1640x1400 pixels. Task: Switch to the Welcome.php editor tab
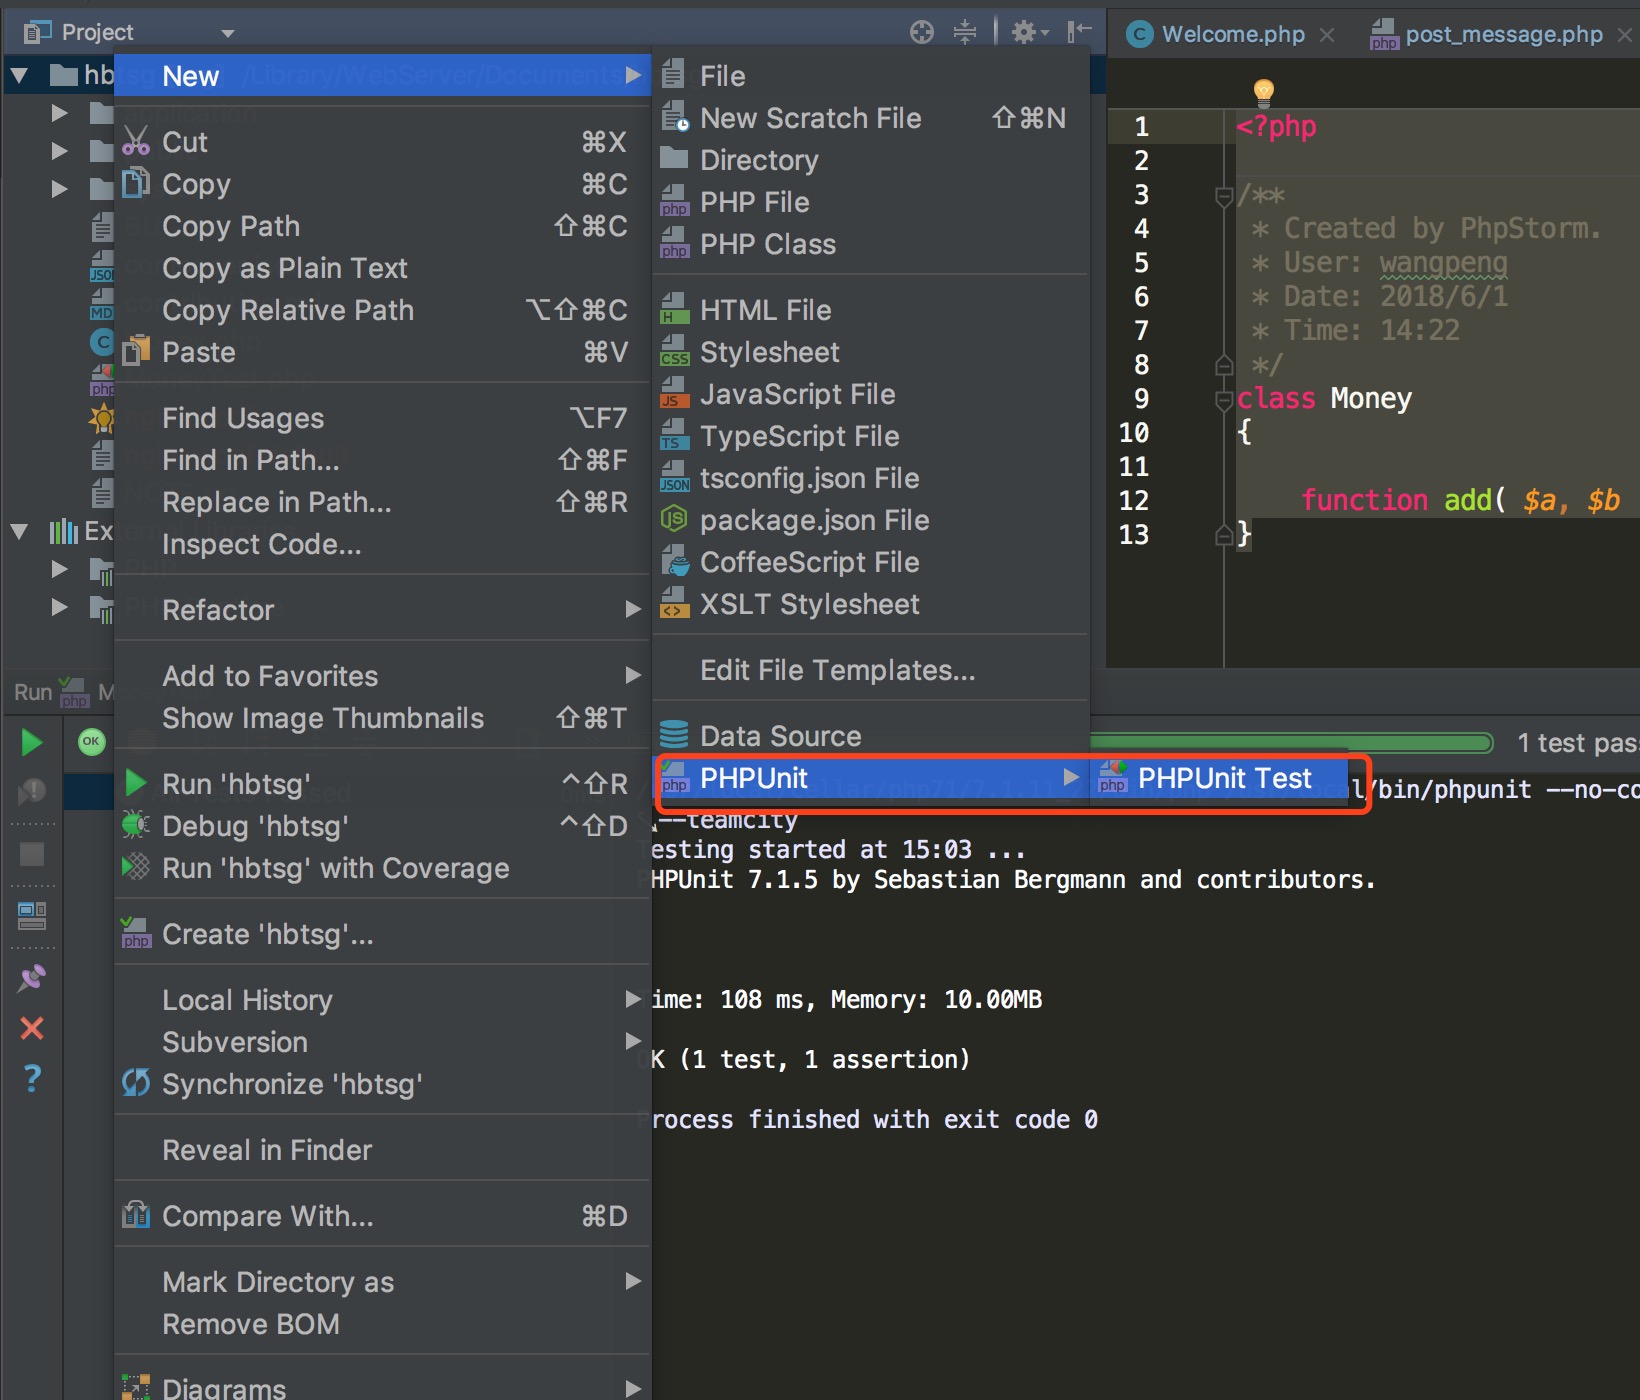pos(1232,34)
